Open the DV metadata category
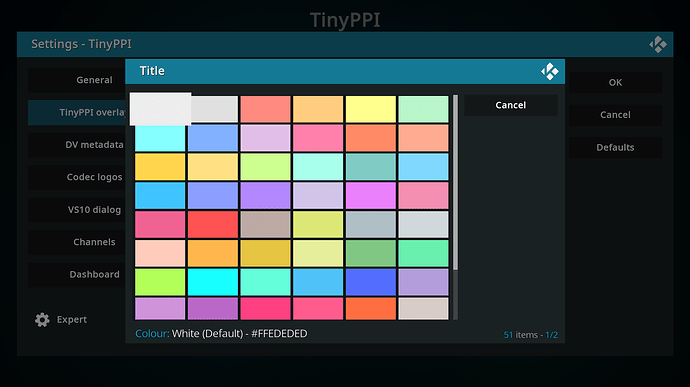The height and width of the screenshot is (387, 690). [77, 145]
